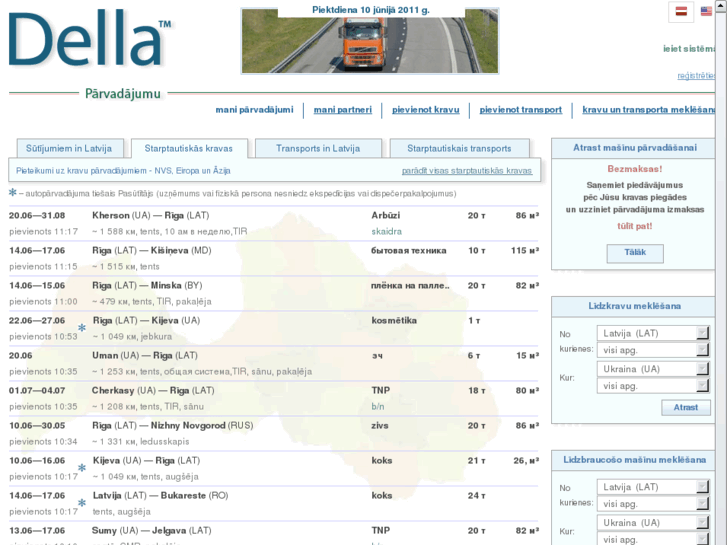Click the Della logo
This screenshot has height=545, width=727.
coord(90,38)
